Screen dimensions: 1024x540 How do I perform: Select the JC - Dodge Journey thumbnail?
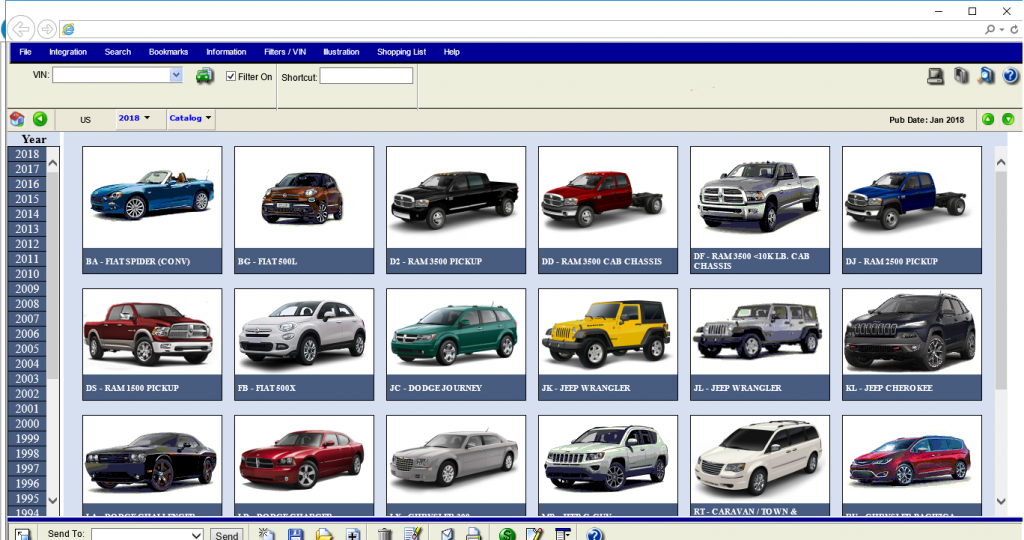click(x=456, y=344)
